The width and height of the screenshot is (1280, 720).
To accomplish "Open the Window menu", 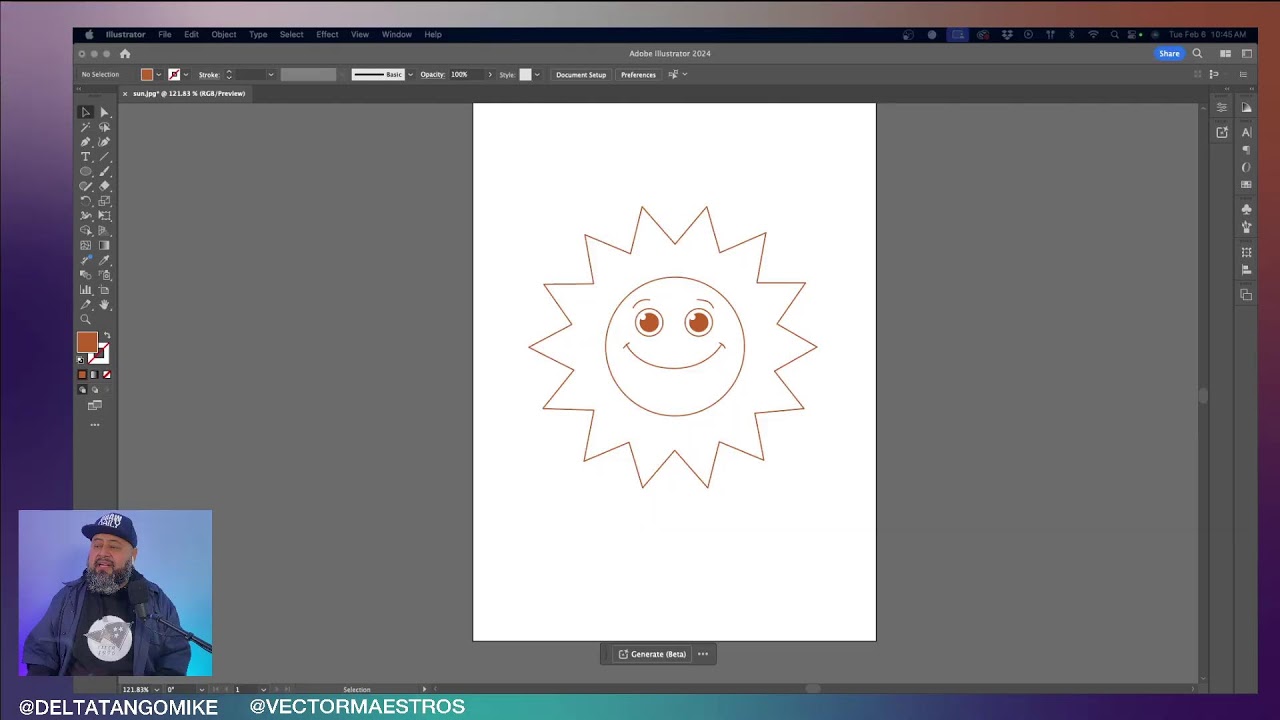I will 397,34.
